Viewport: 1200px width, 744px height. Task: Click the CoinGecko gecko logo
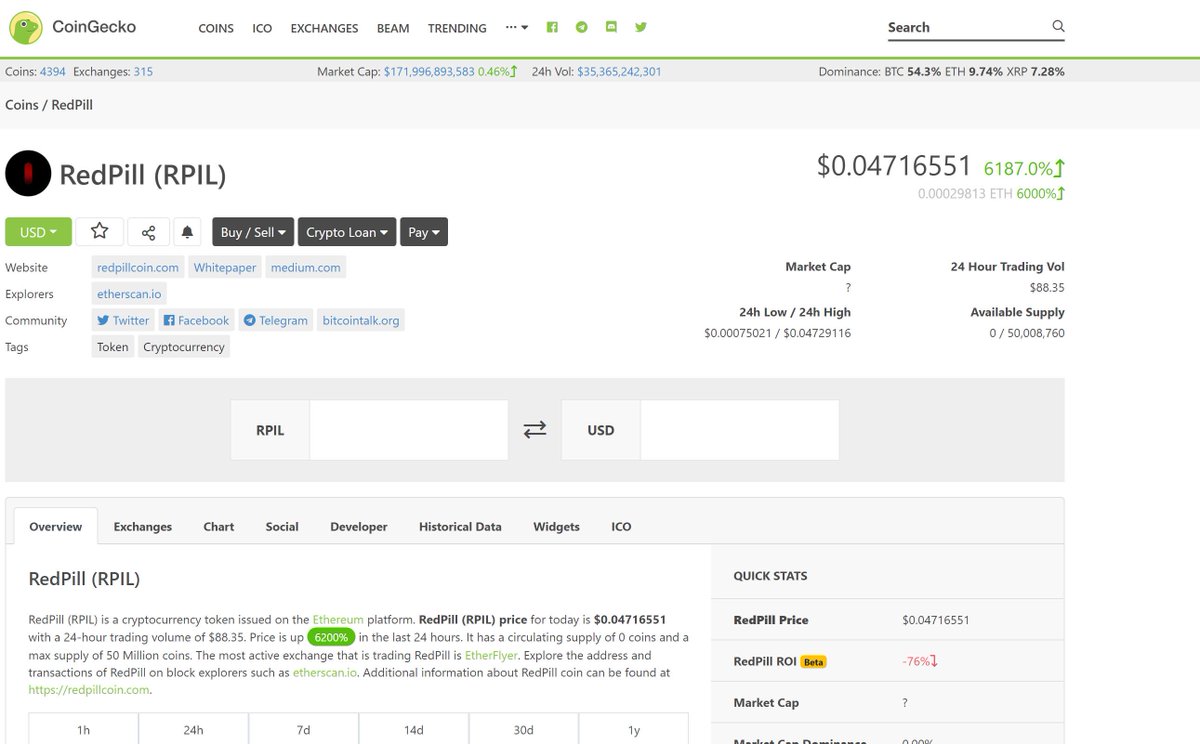pyautogui.click(x=27, y=27)
